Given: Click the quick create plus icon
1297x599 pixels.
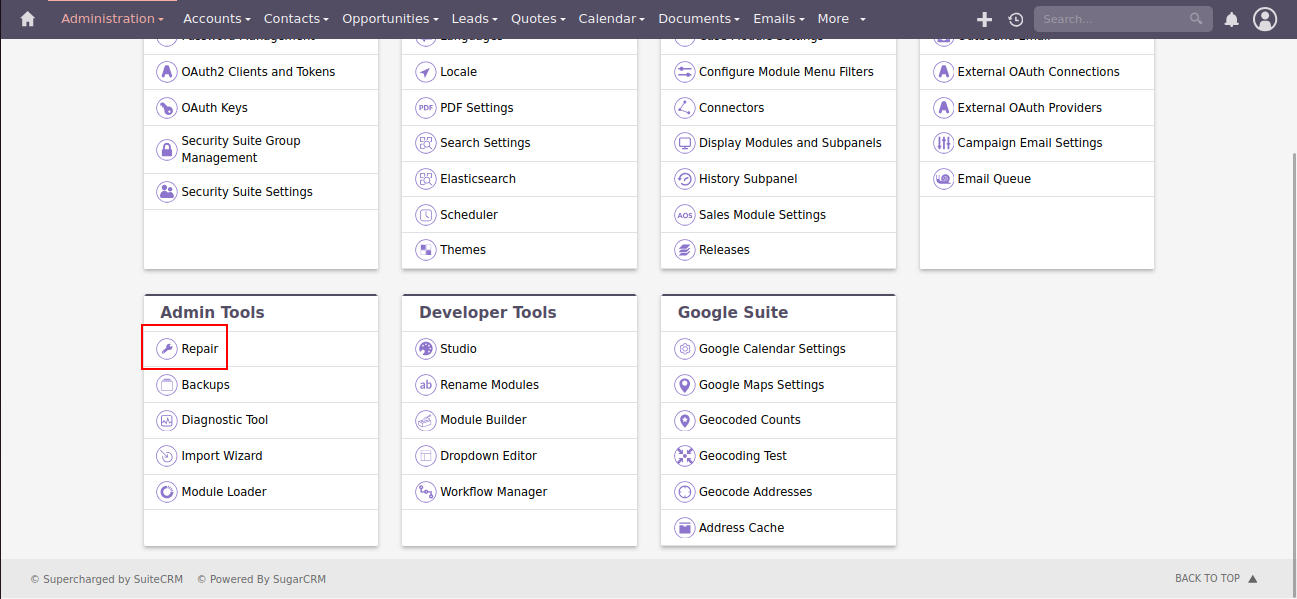Looking at the screenshot, I should (984, 19).
